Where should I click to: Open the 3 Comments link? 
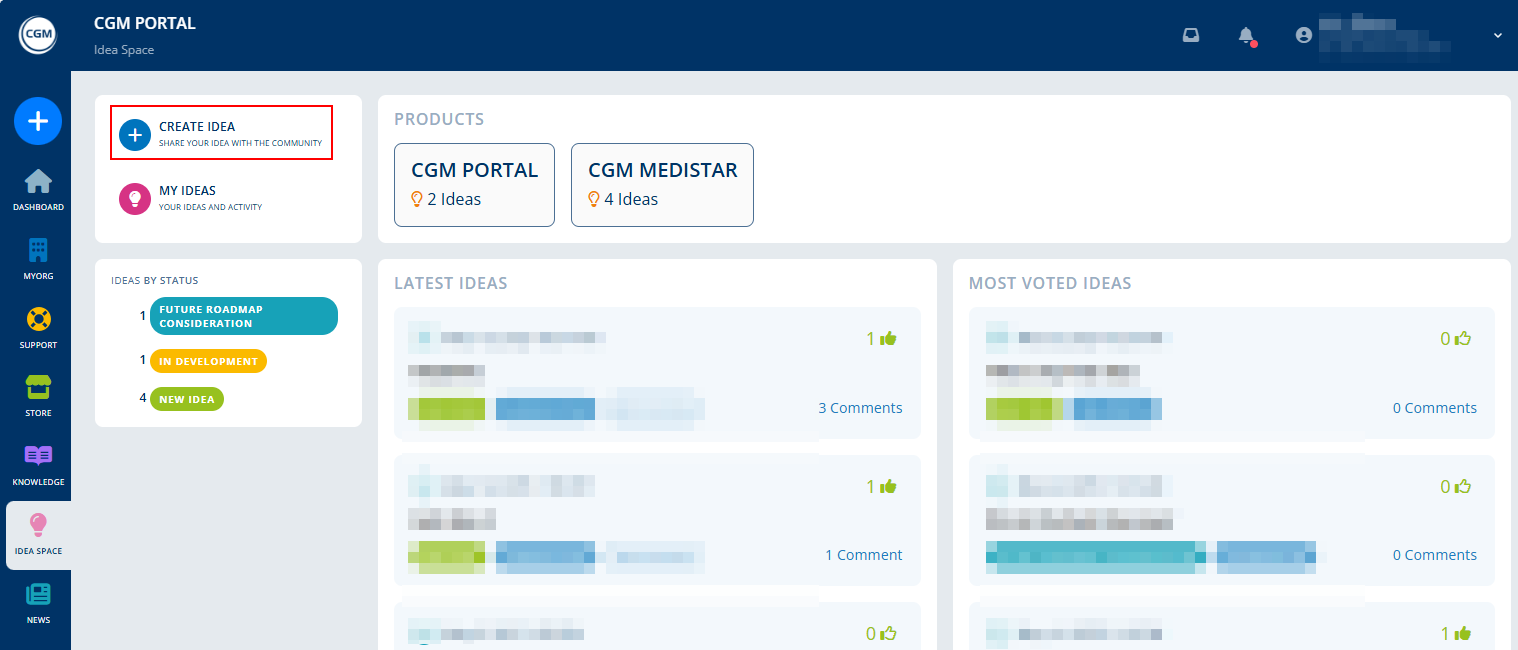point(860,408)
